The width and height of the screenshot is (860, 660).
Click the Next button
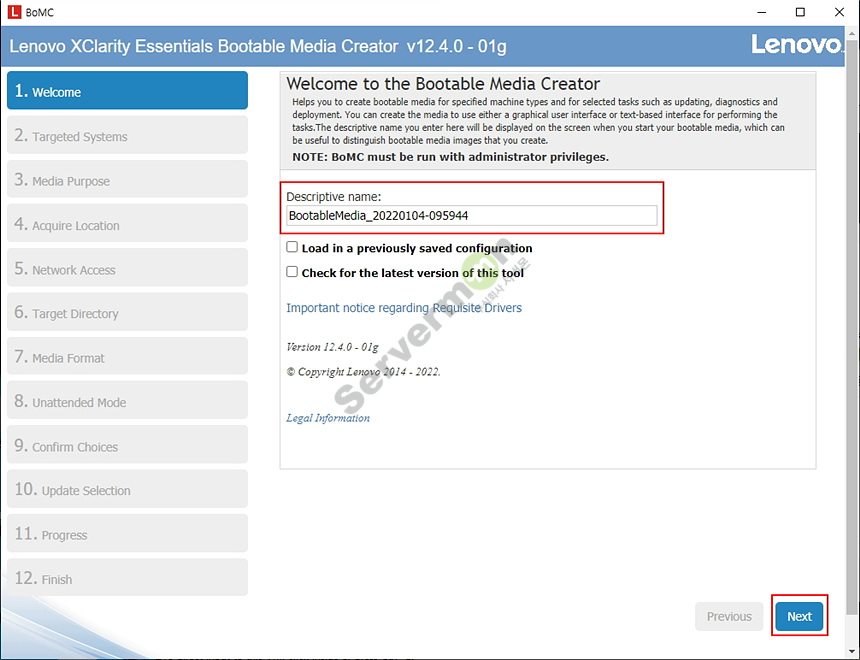[799, 617]
